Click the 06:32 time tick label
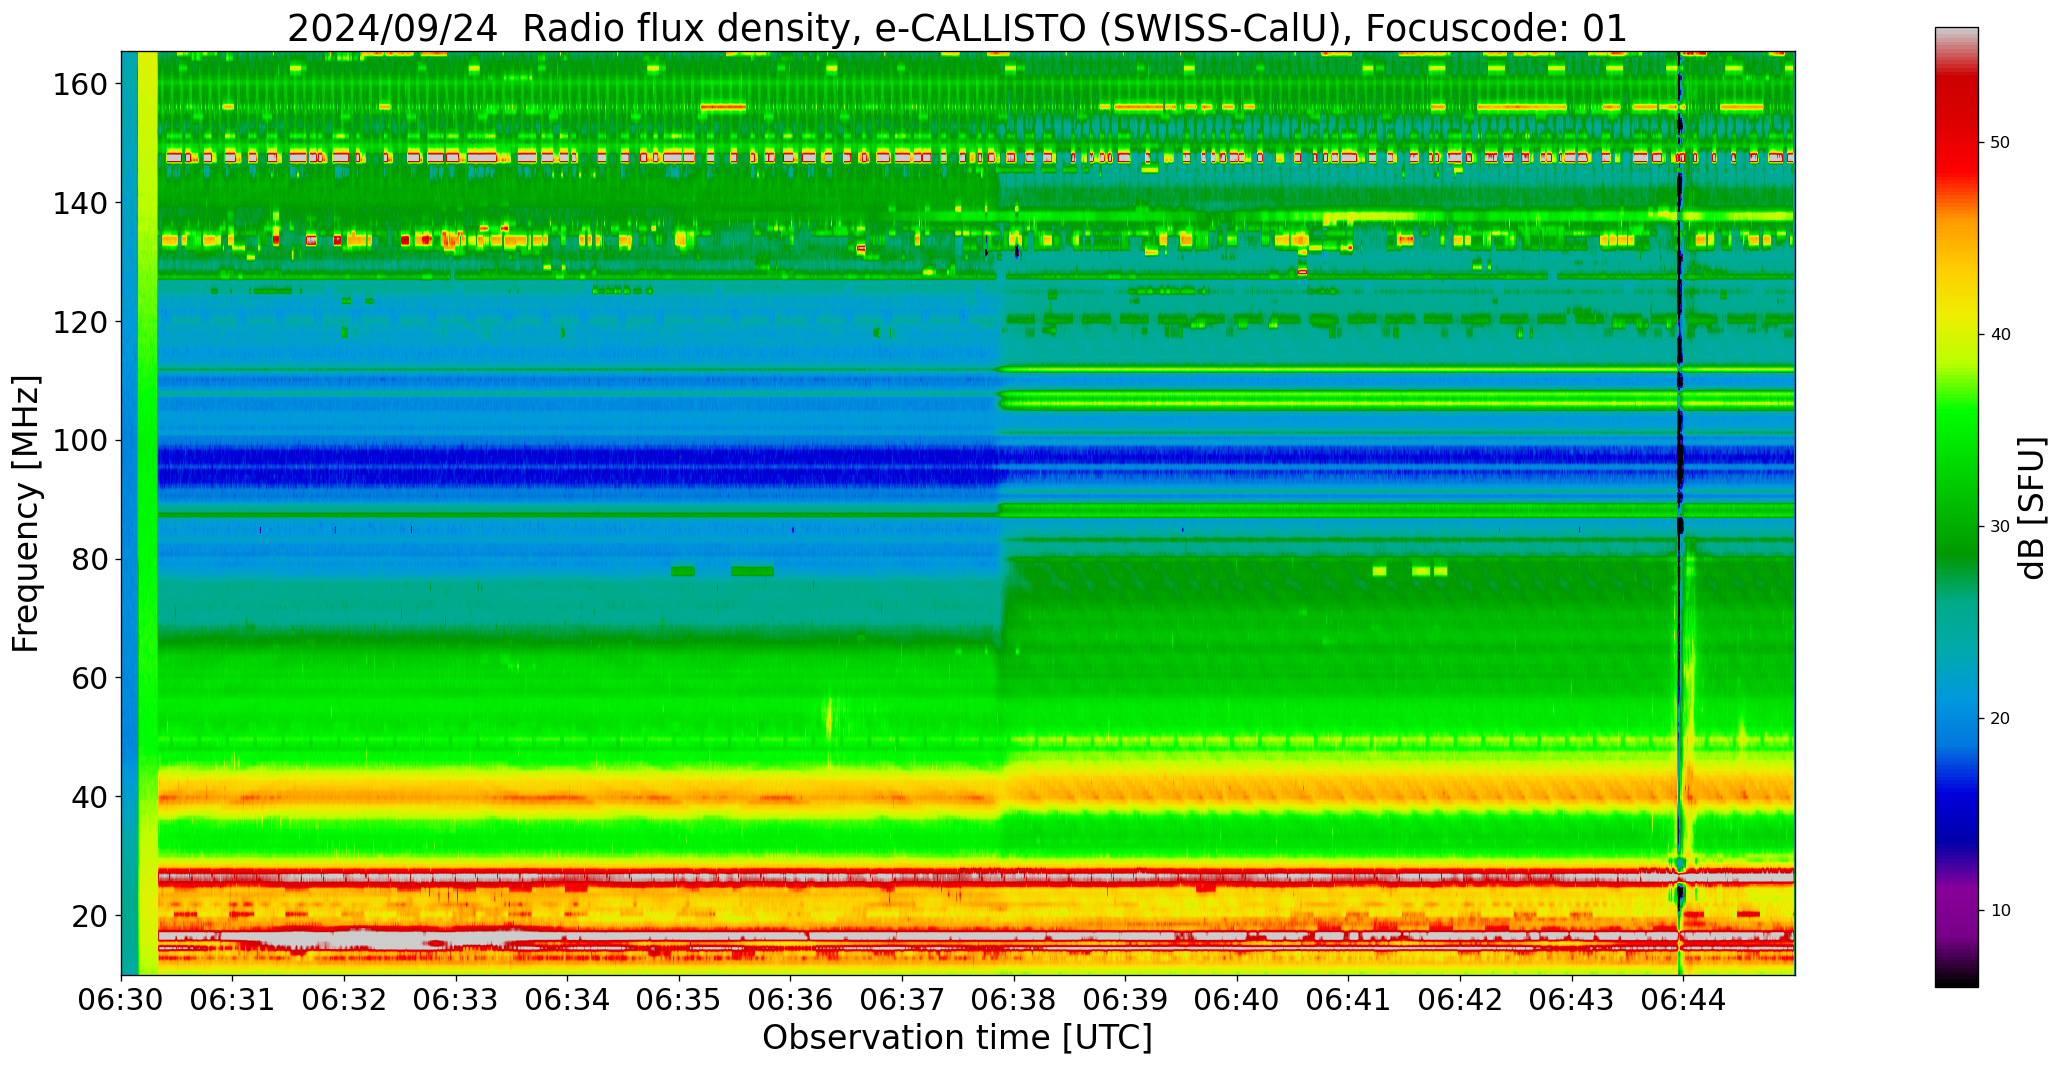Screen dimensions: 2062x1067 (x=345, y=998)
